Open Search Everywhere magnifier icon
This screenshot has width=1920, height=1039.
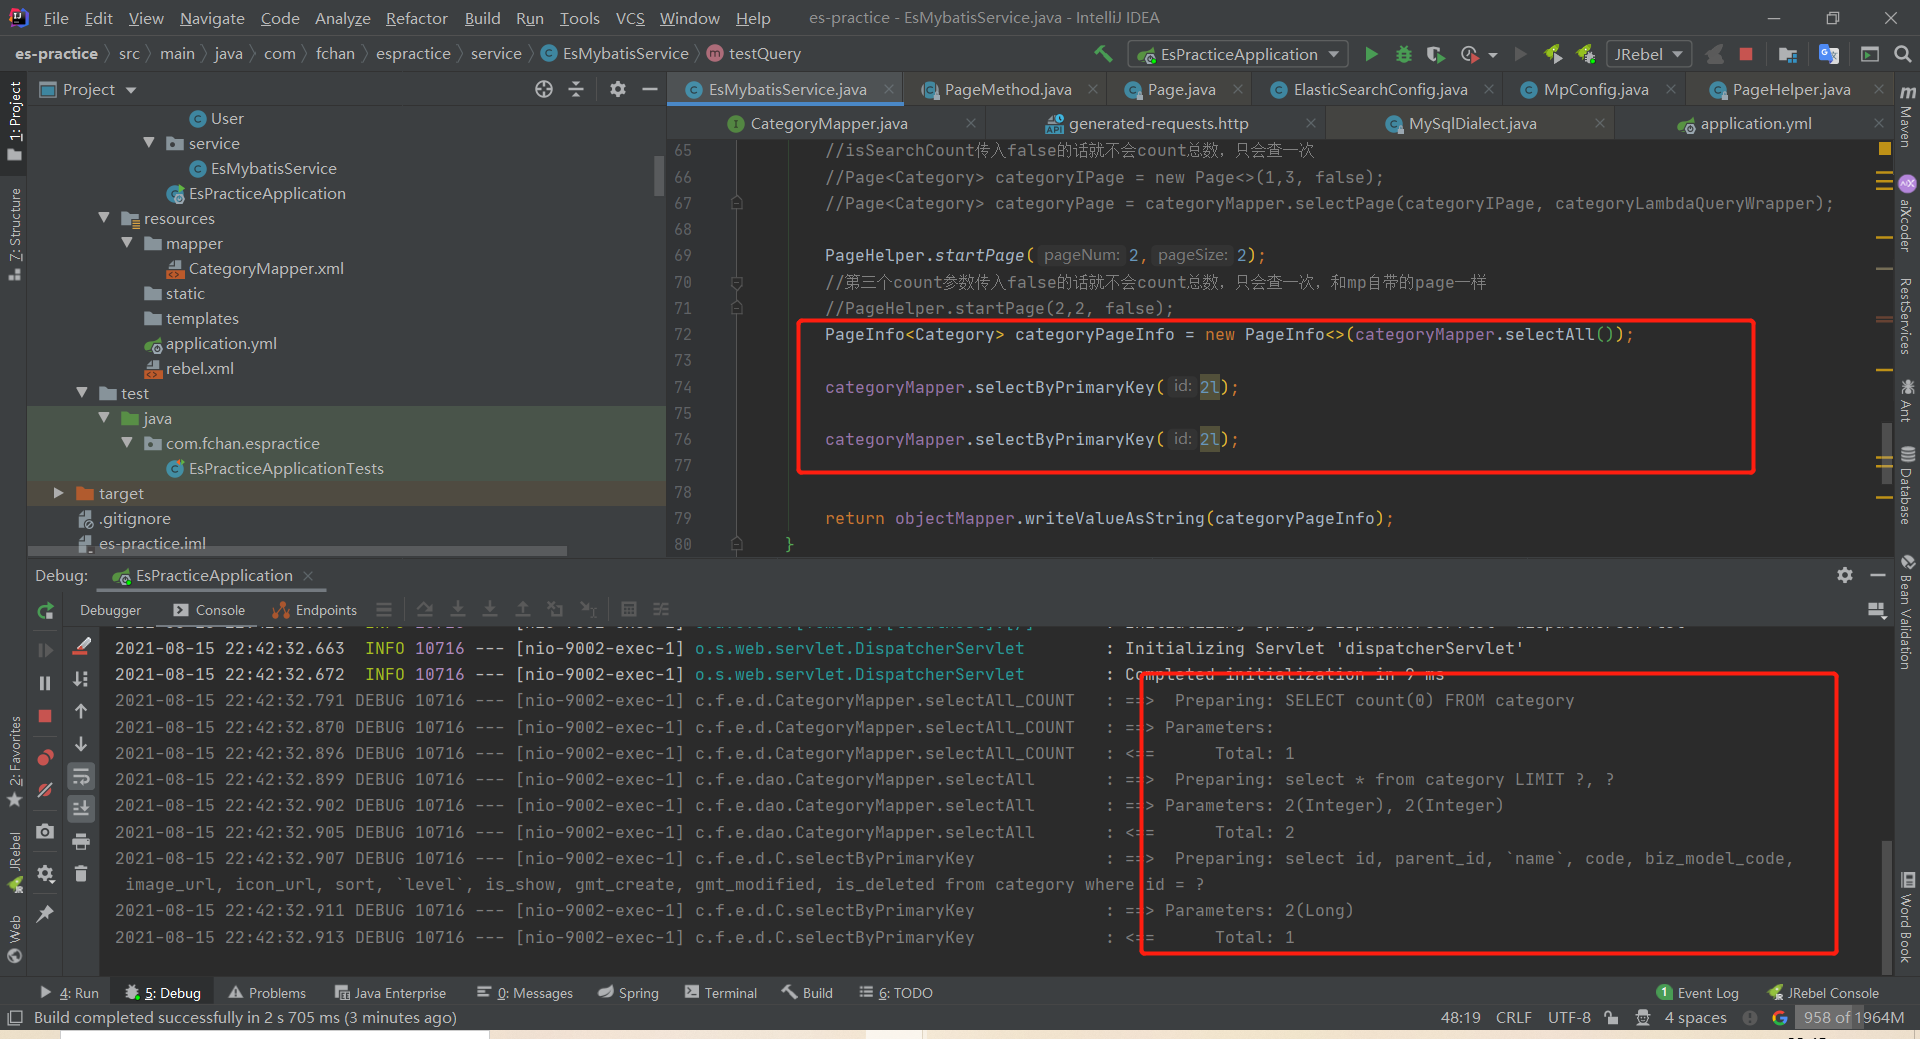[x=1902, y=54]
